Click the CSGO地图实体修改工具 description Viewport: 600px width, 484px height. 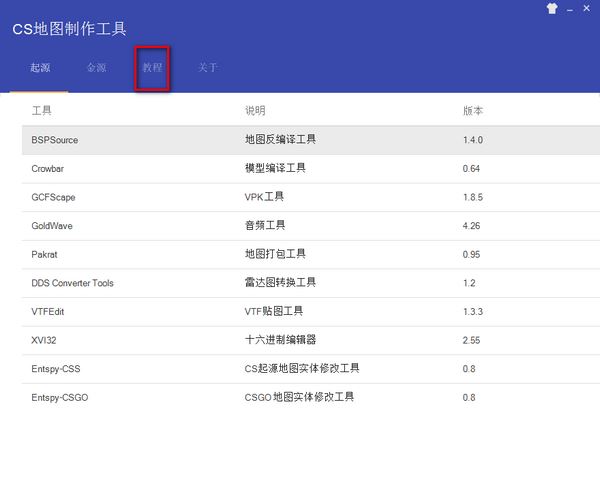pyautogui.click(x=299, y=397)
